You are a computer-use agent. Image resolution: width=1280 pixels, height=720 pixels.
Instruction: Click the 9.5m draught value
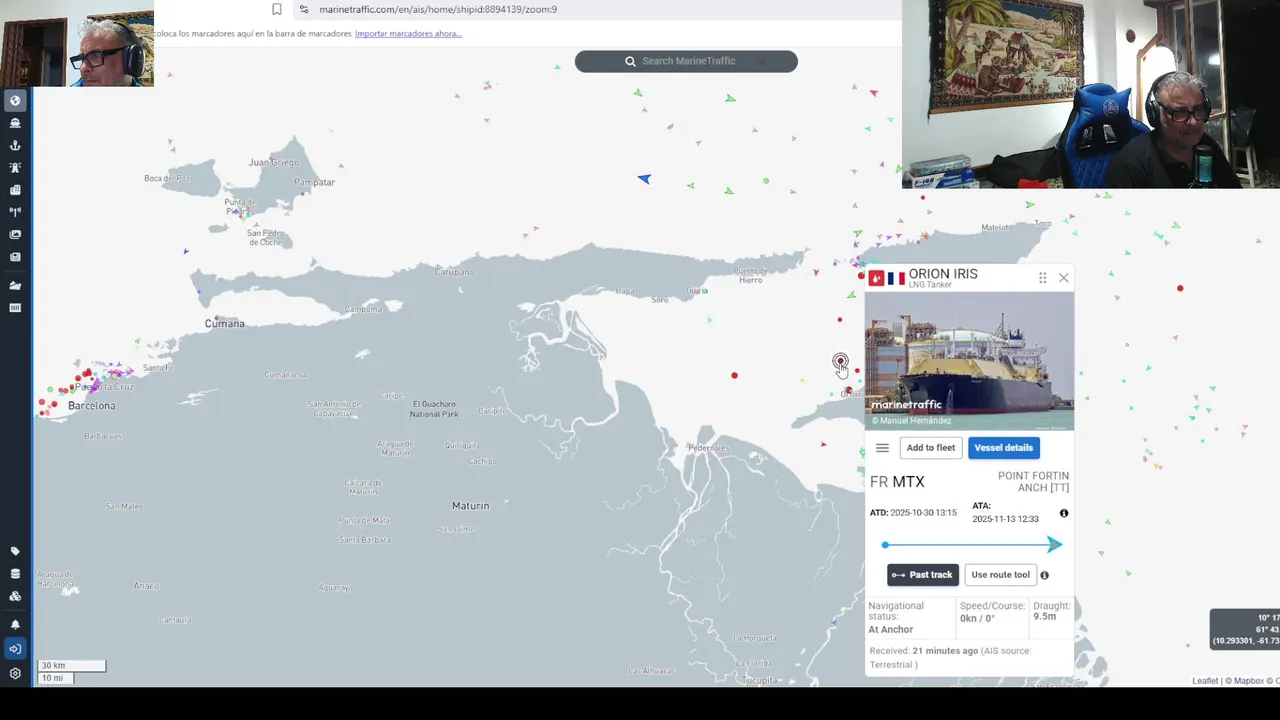[1044, 617]
